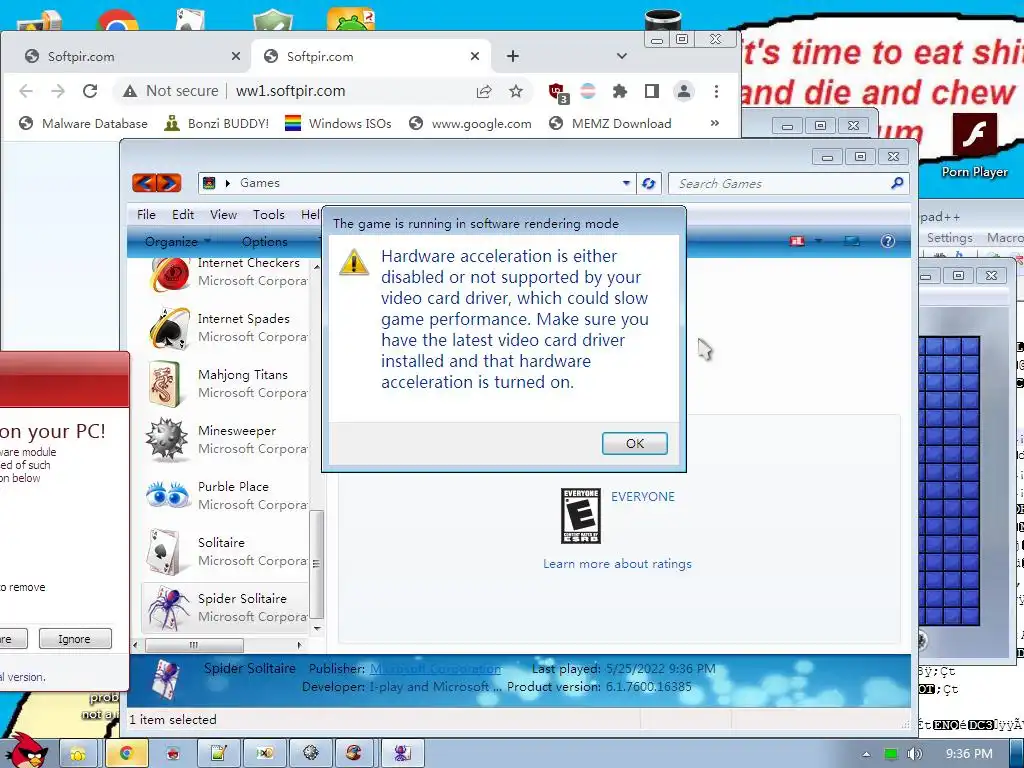Viewport: 1024px width, 768px height.
Task: Click the search magnifier in Games window
Action: coord(897,184)
